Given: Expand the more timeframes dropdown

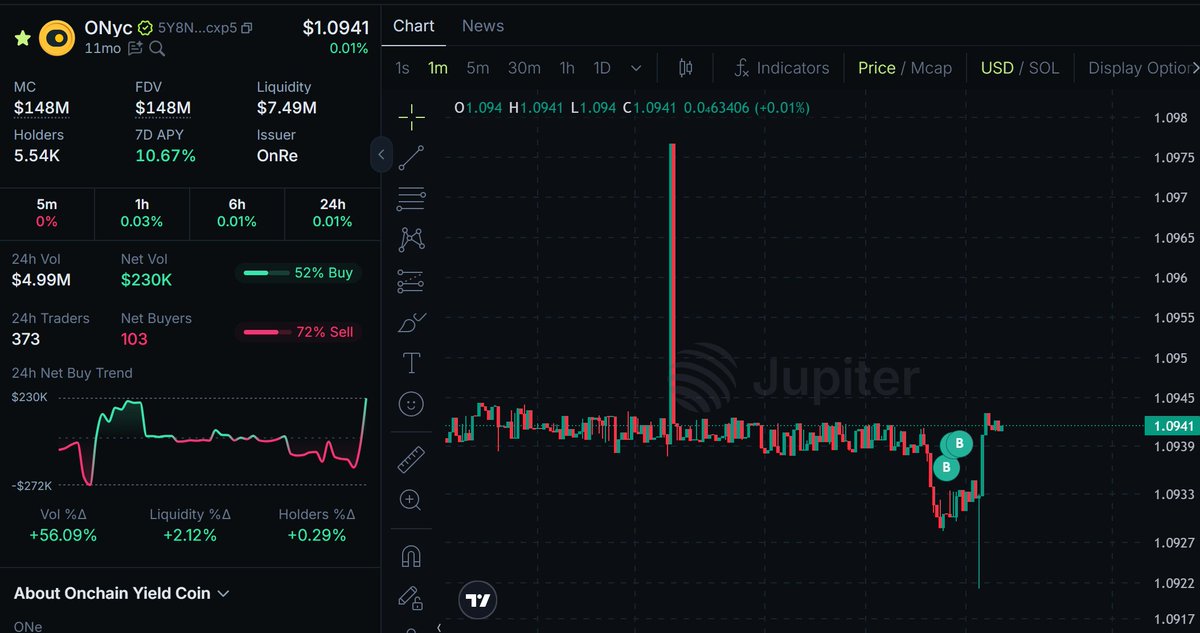Looking at the screenshot, I should (x=636, y=68).
